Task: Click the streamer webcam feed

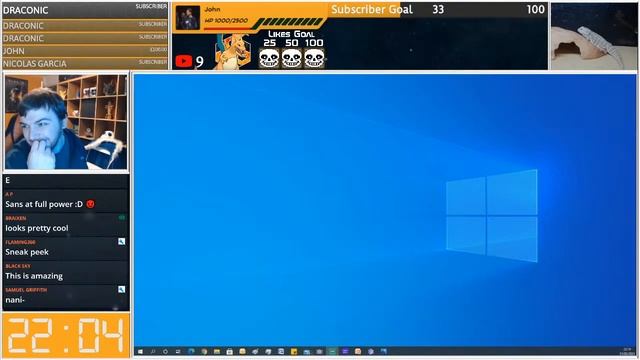Action: [x=66, y=122]
